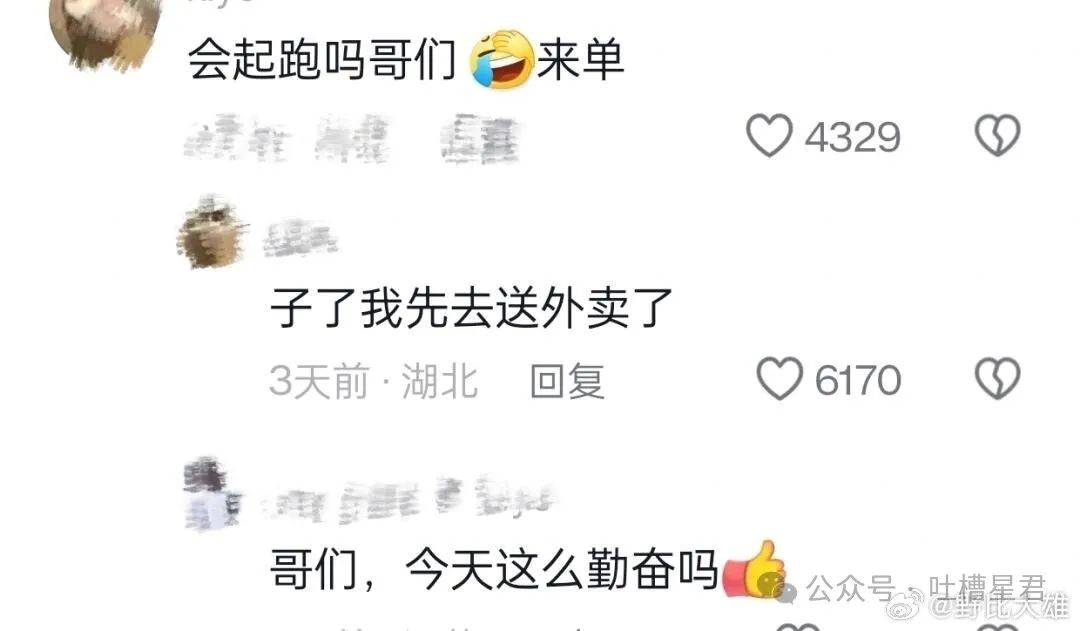This screenshot has width=1080, height=631.
Task: Like the comment with 4329 likes
Action: (x=769, y=135)
